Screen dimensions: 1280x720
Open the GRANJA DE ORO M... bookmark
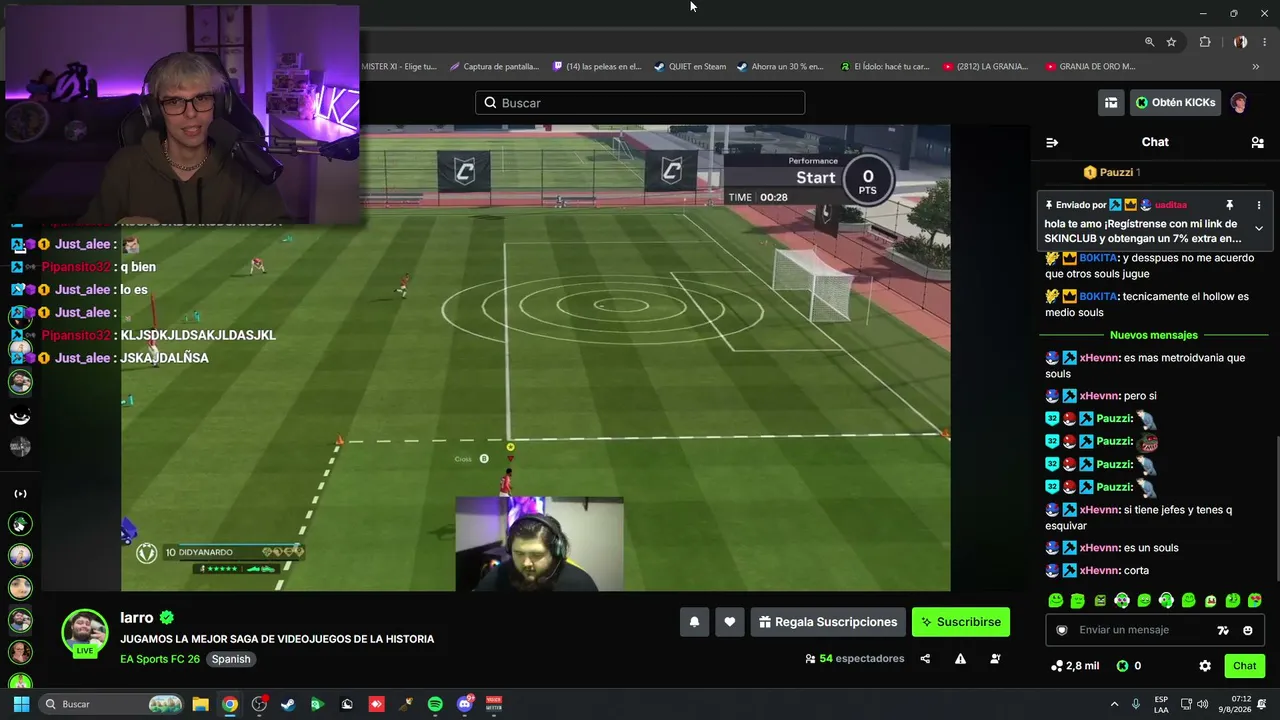click(x=1090, y=67)
